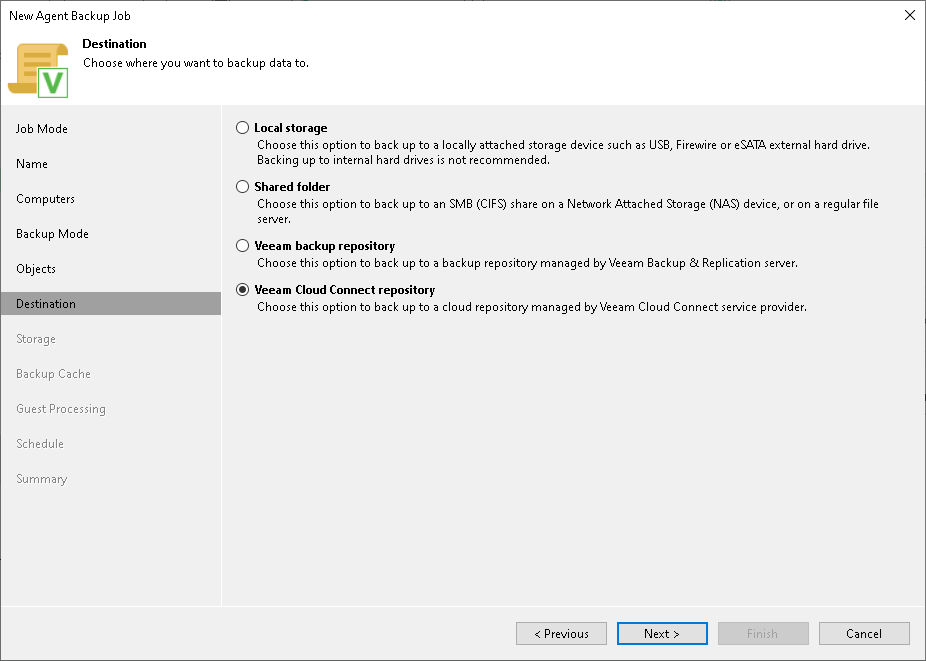This screenshot has width=926, height=661.
Task: Select Veeam Cloud Connect repository
Action: [242, 289]
